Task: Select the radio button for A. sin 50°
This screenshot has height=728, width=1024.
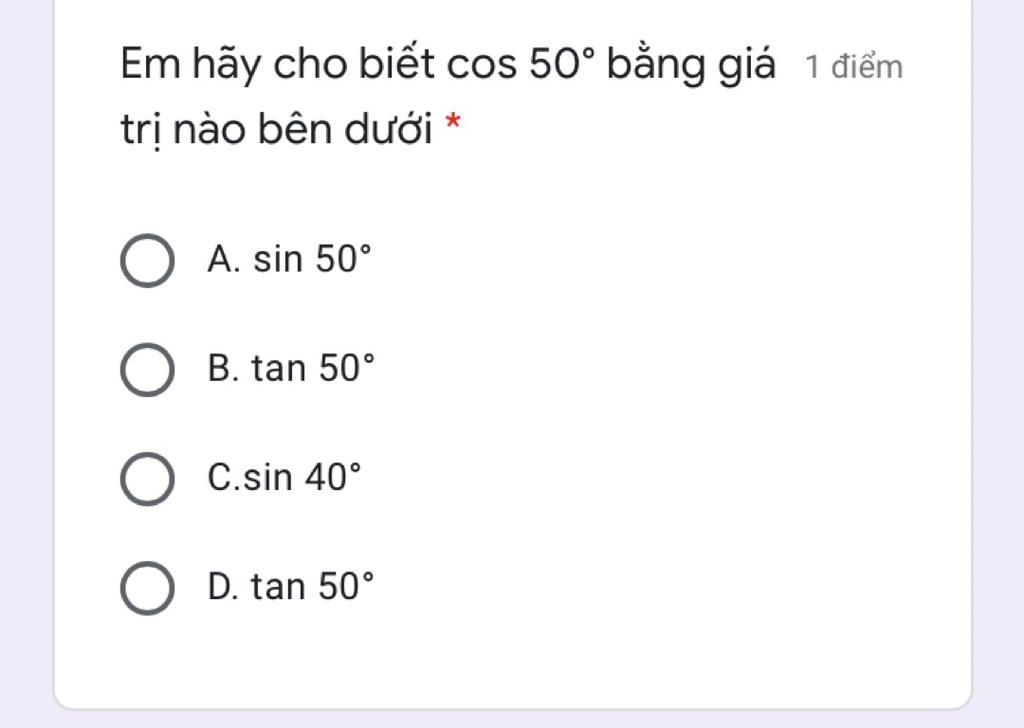Action: (146, 261)
